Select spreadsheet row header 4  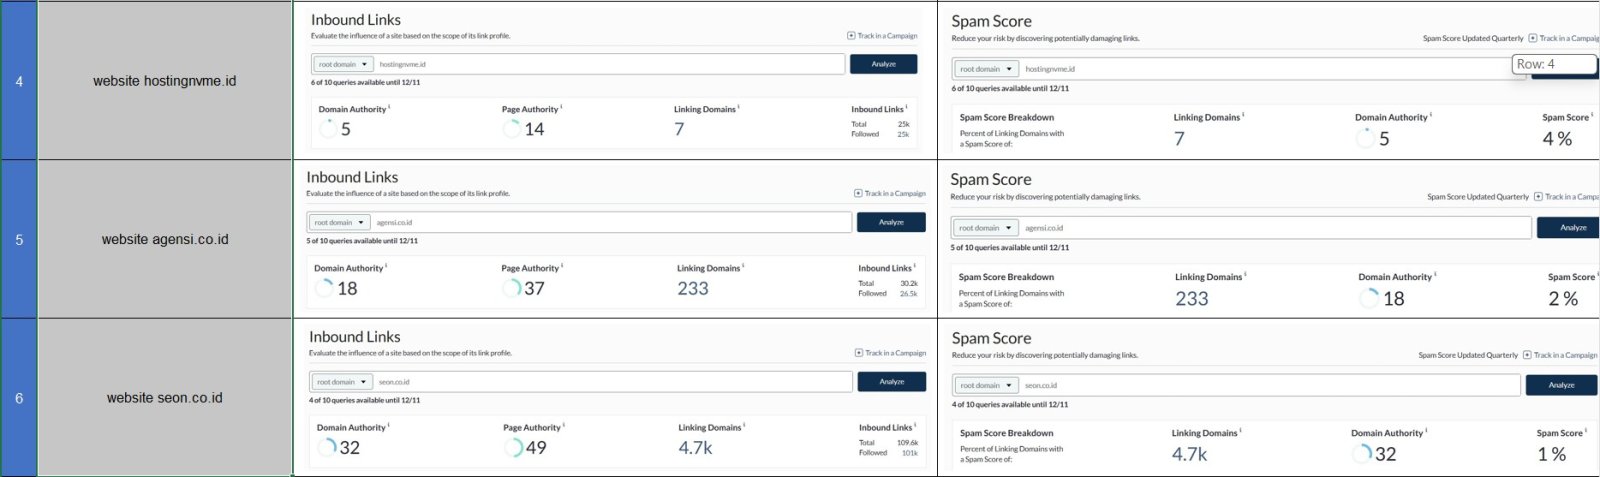[19, 81]
